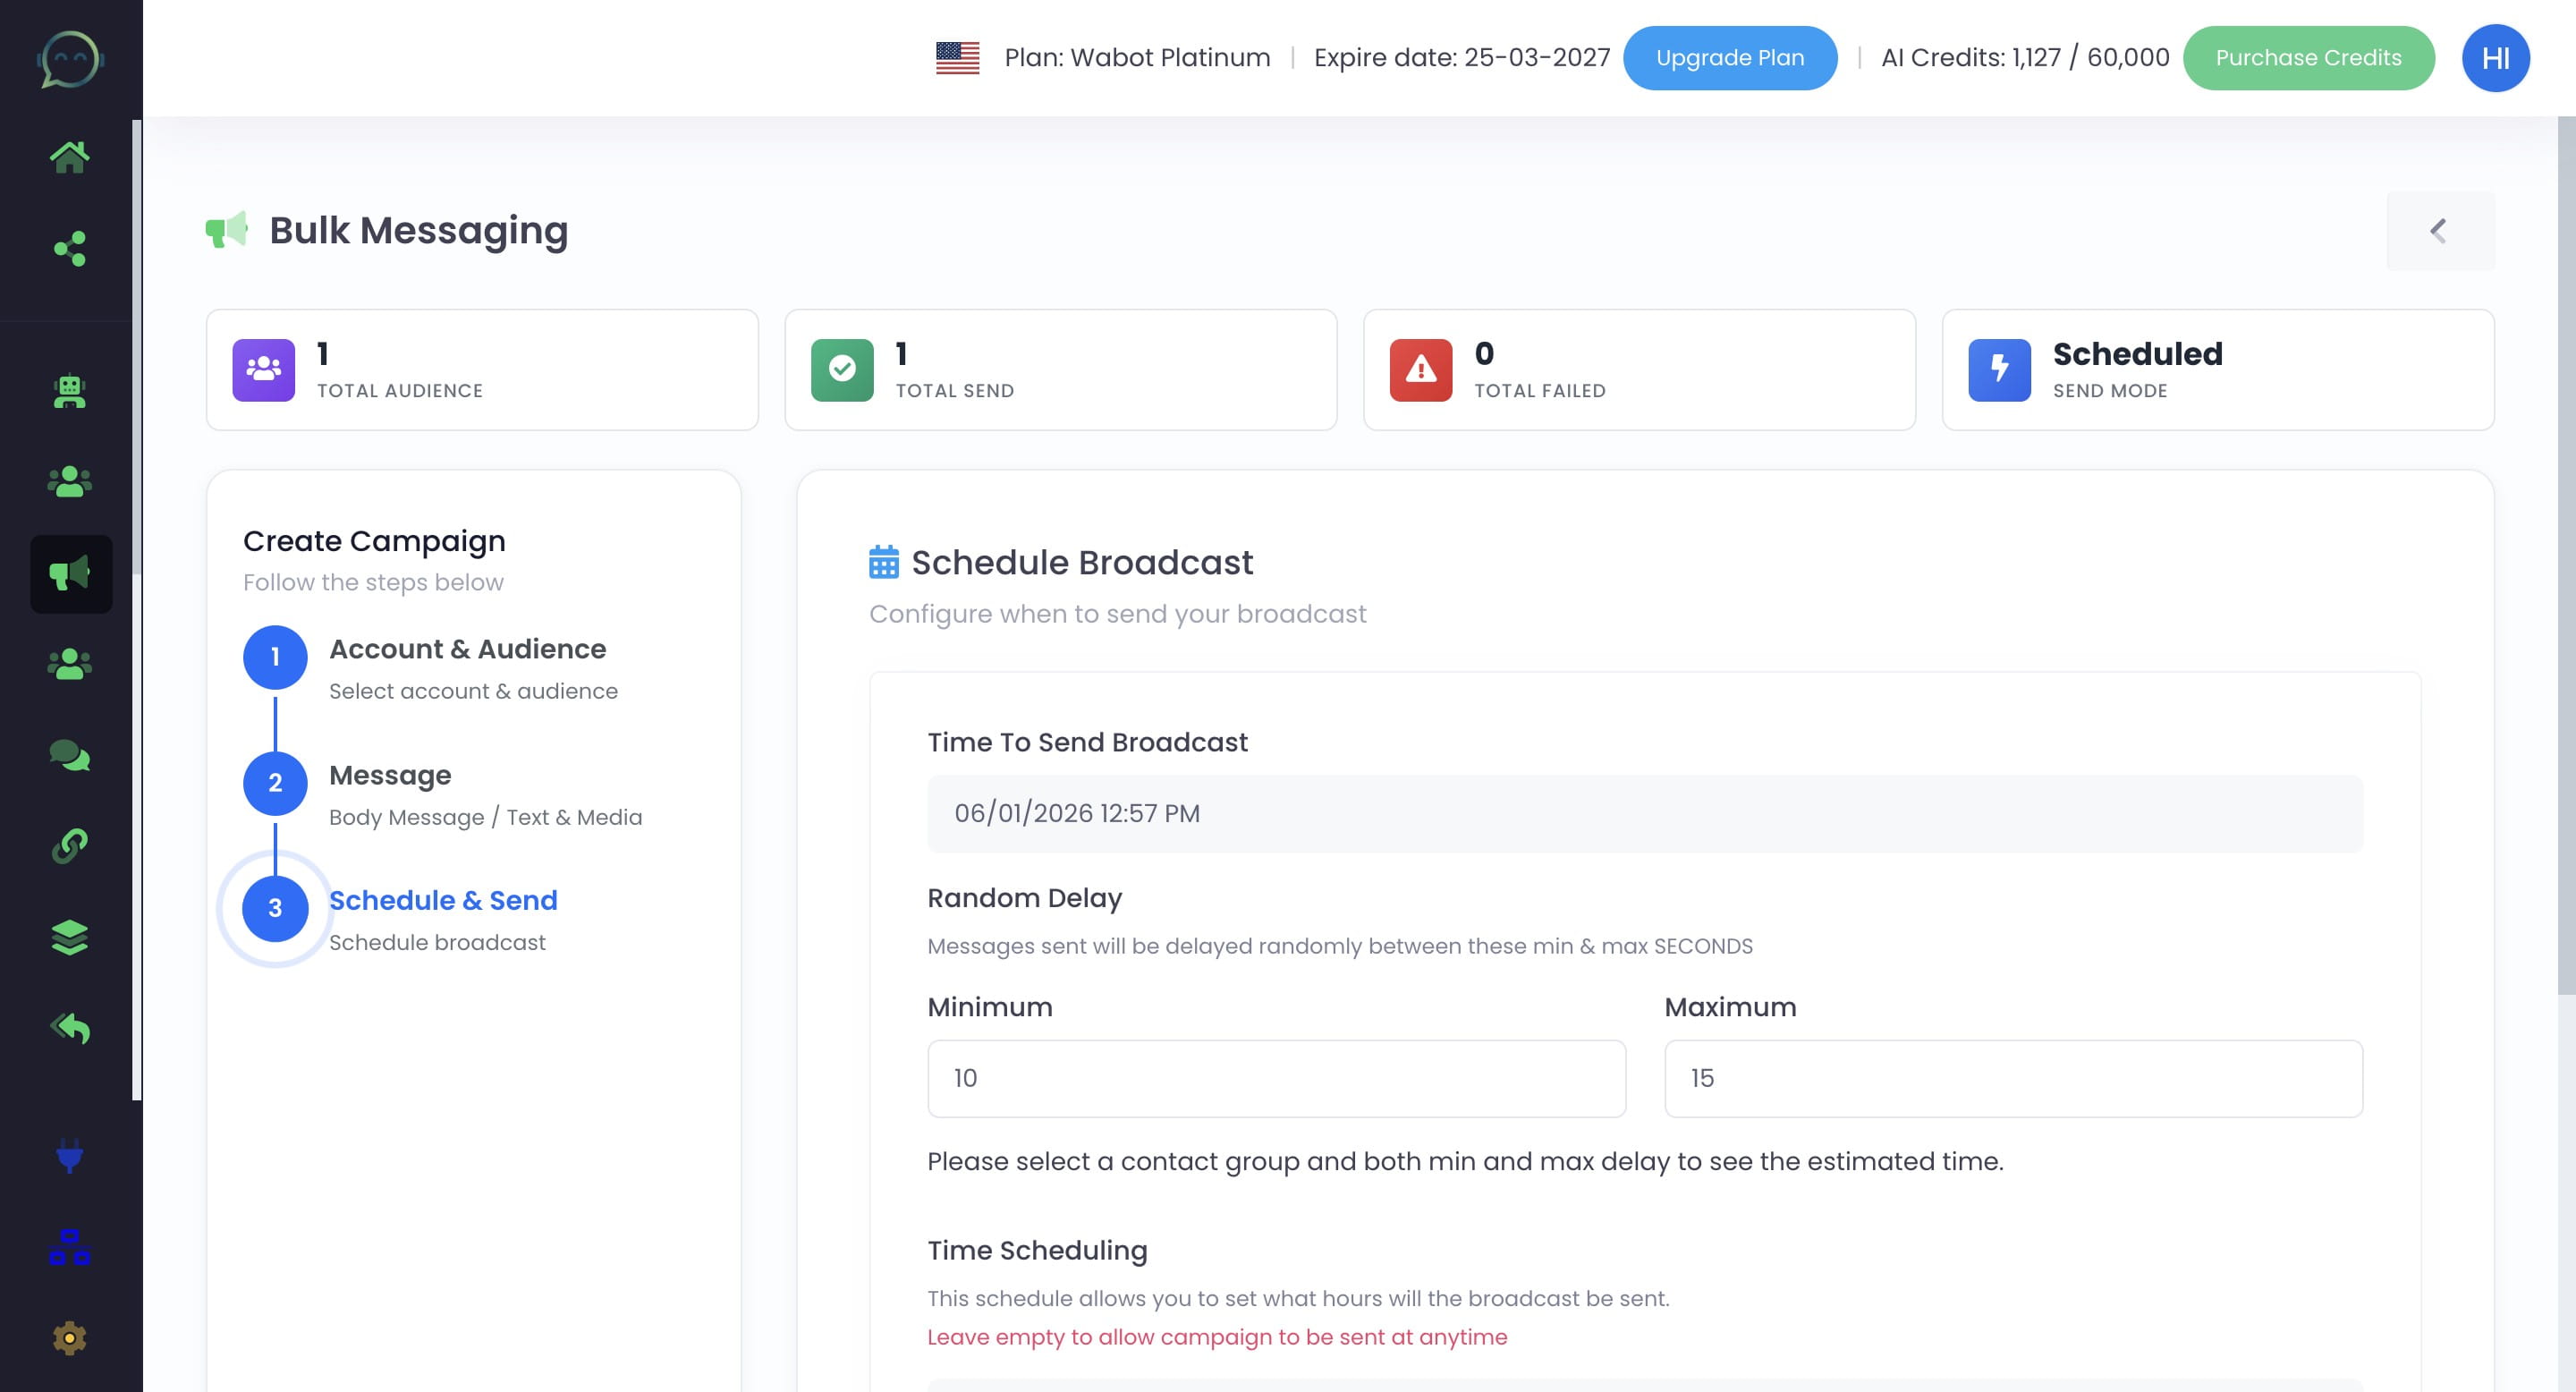Click the share nodes sidebar icon
2576x1392 pixels.
pos(69,248)
